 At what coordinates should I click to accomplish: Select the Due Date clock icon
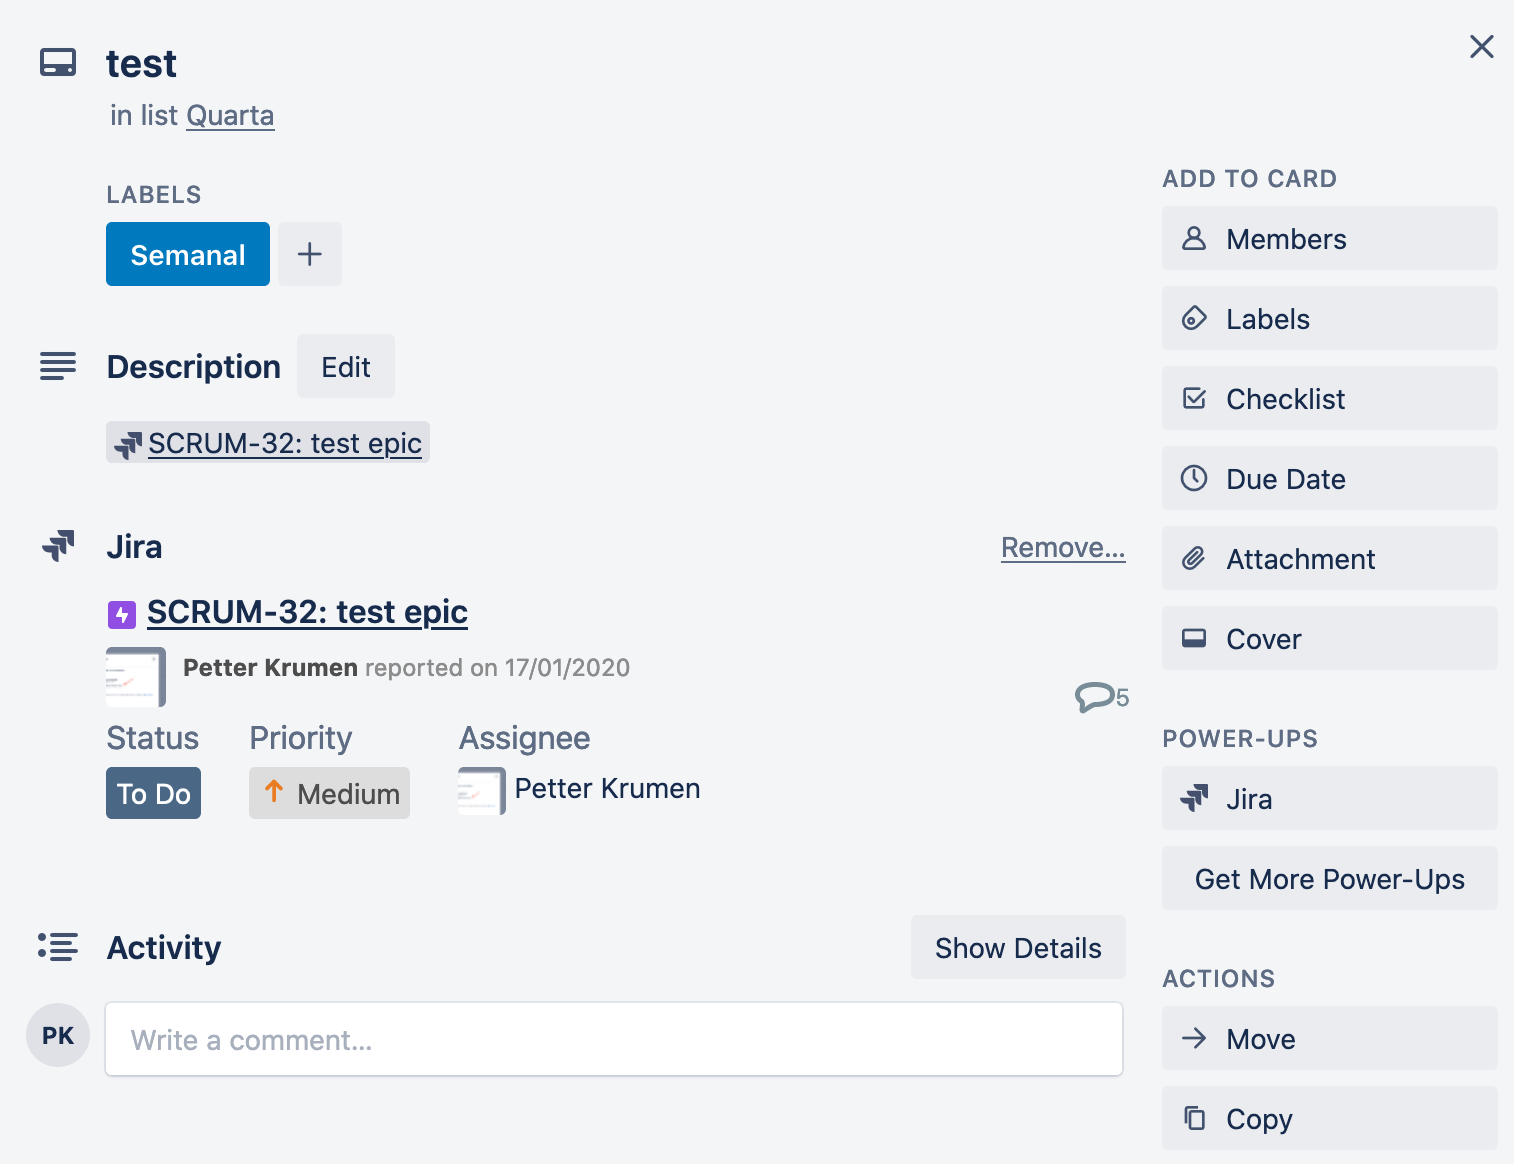click(1193, 478)
